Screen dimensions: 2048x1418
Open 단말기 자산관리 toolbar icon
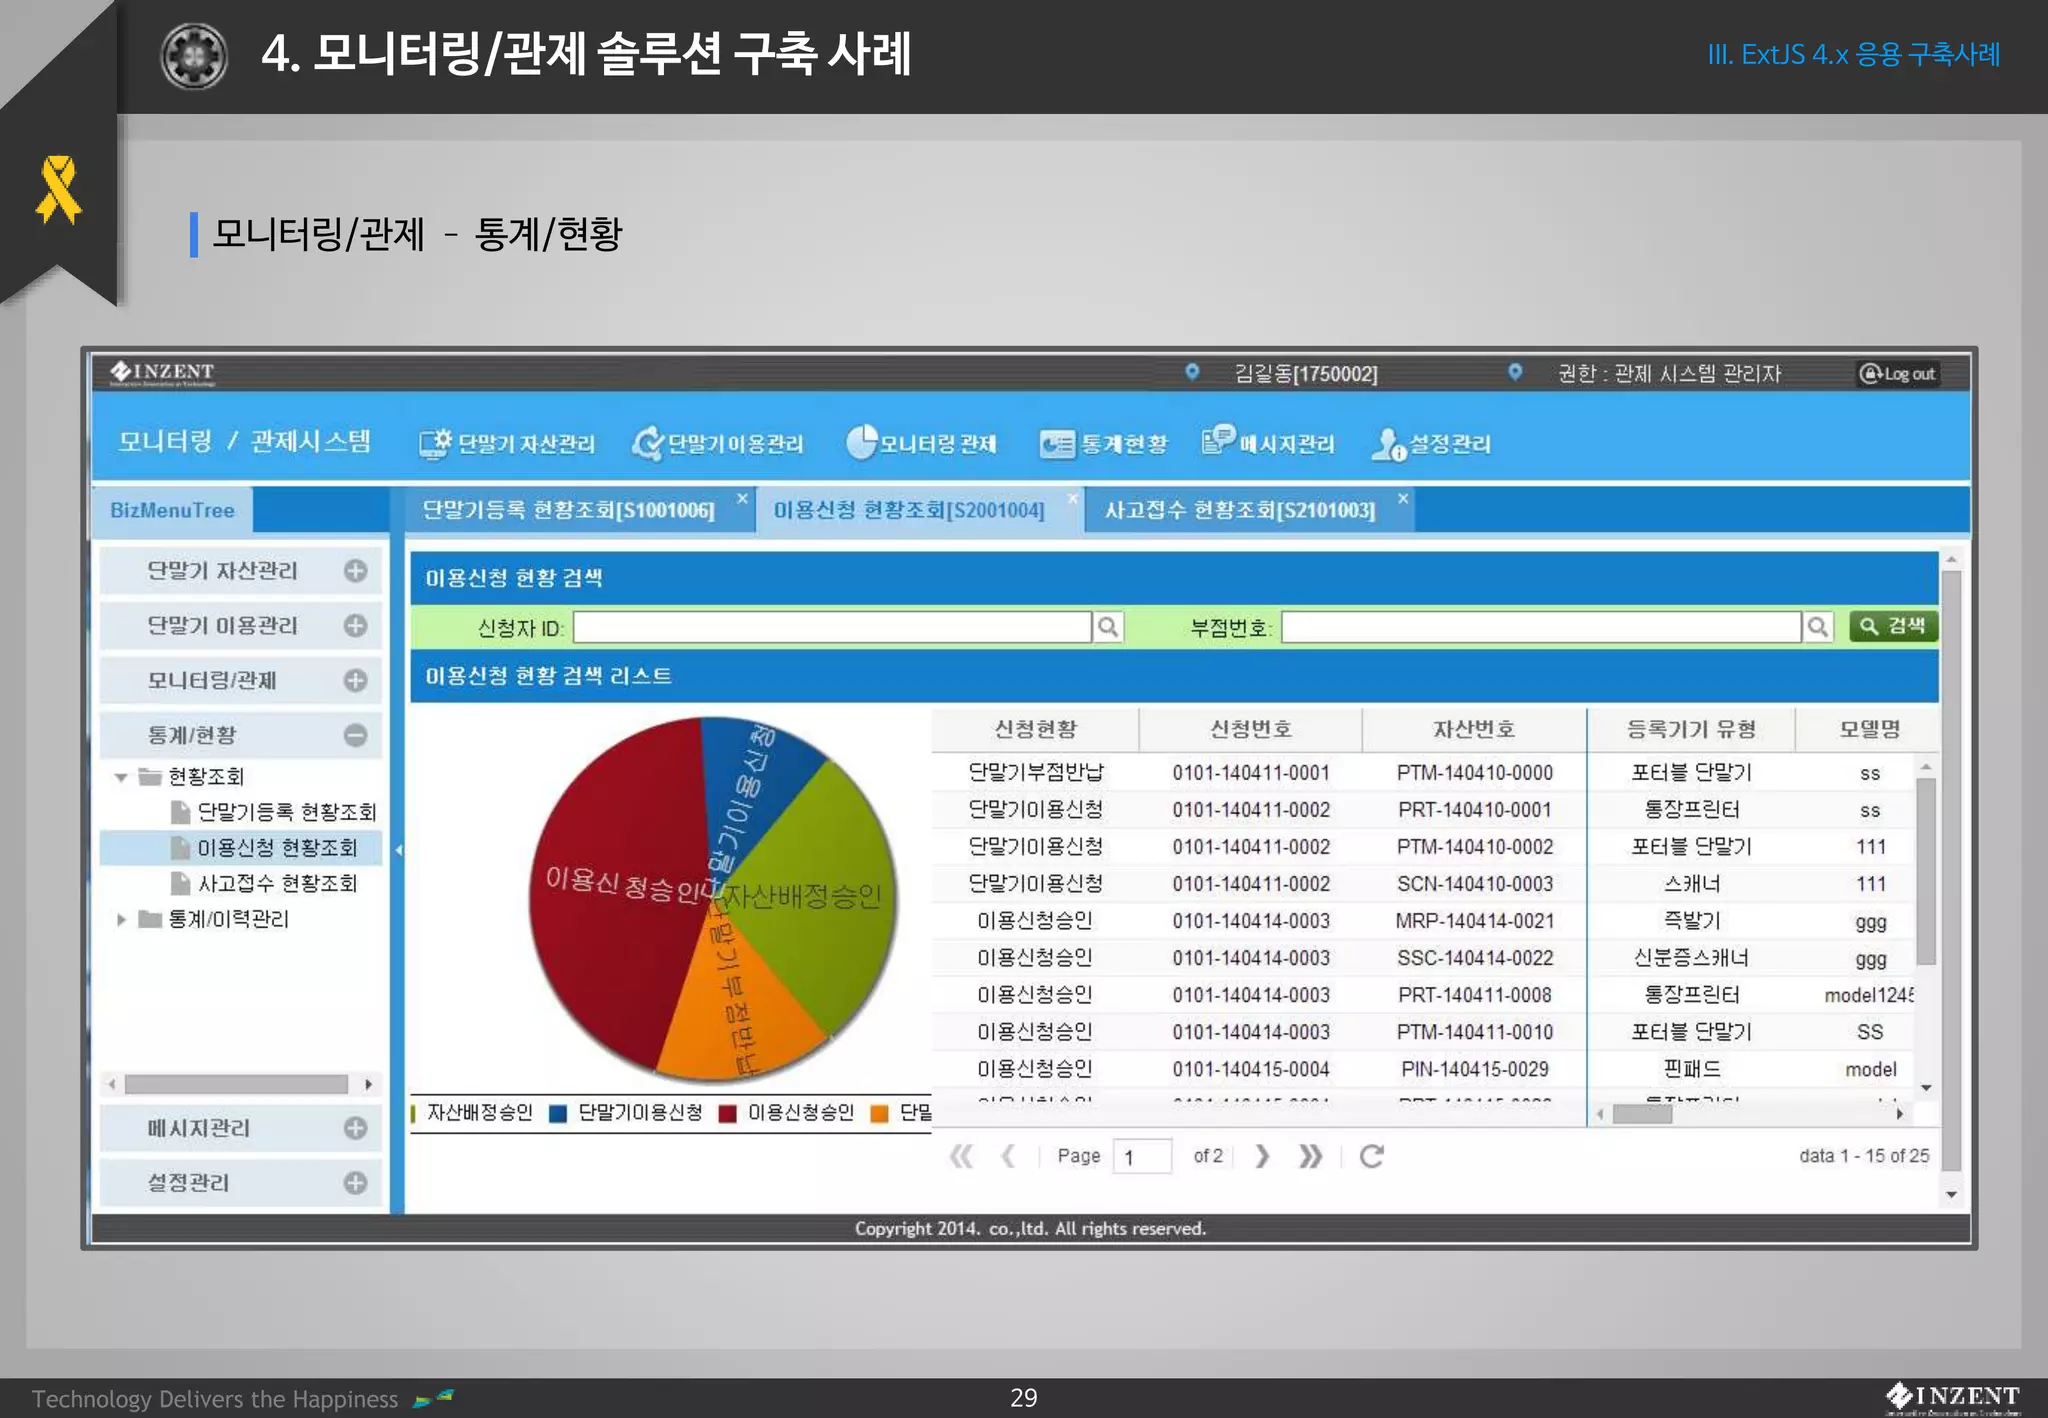click(435, 444)
